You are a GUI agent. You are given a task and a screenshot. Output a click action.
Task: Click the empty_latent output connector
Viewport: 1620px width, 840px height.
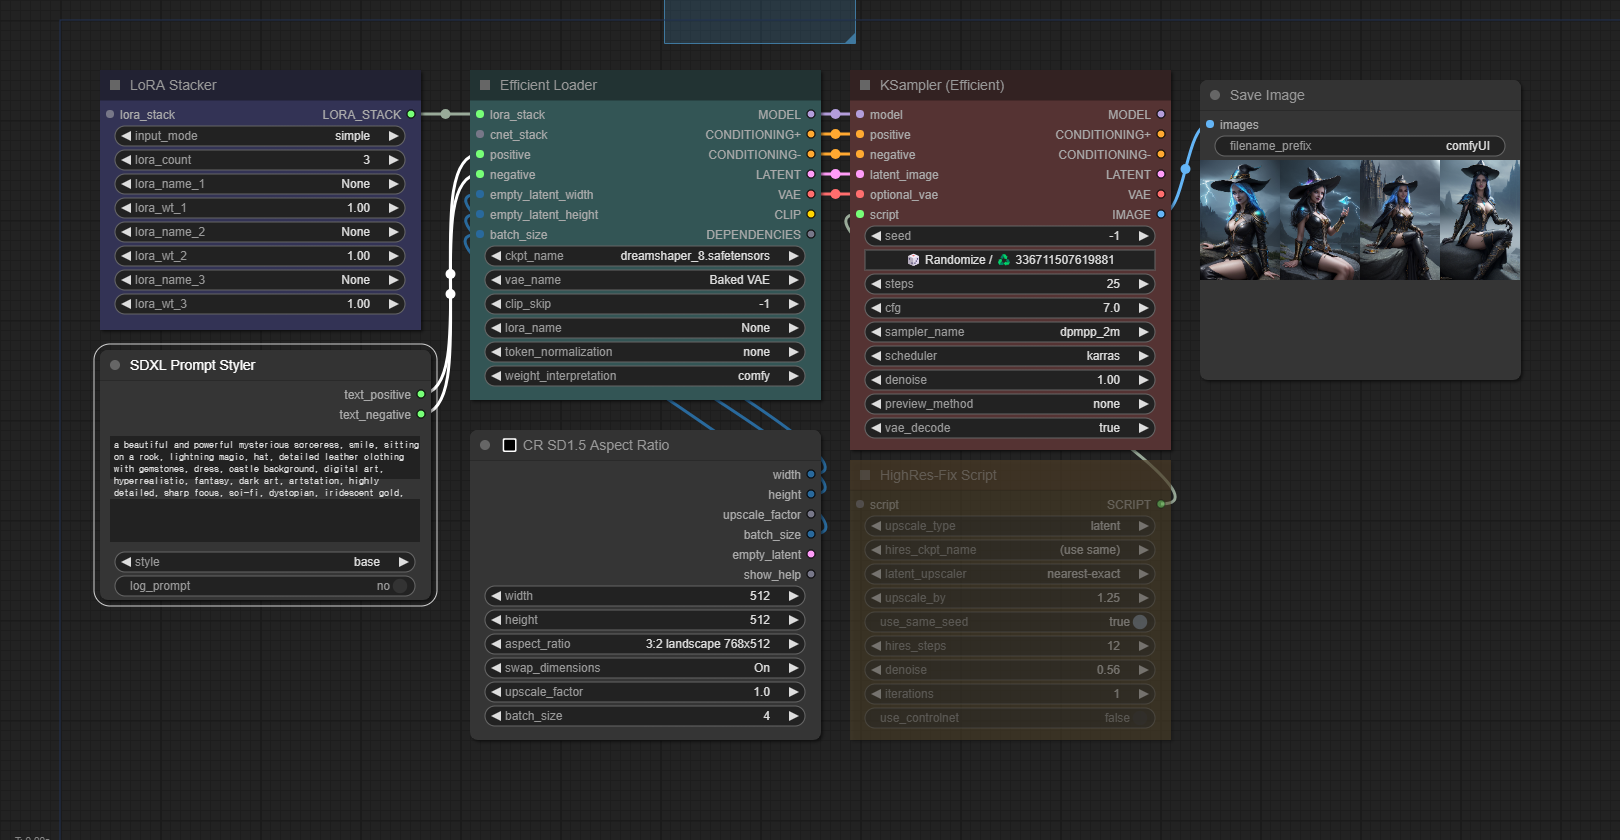point(811,554)
